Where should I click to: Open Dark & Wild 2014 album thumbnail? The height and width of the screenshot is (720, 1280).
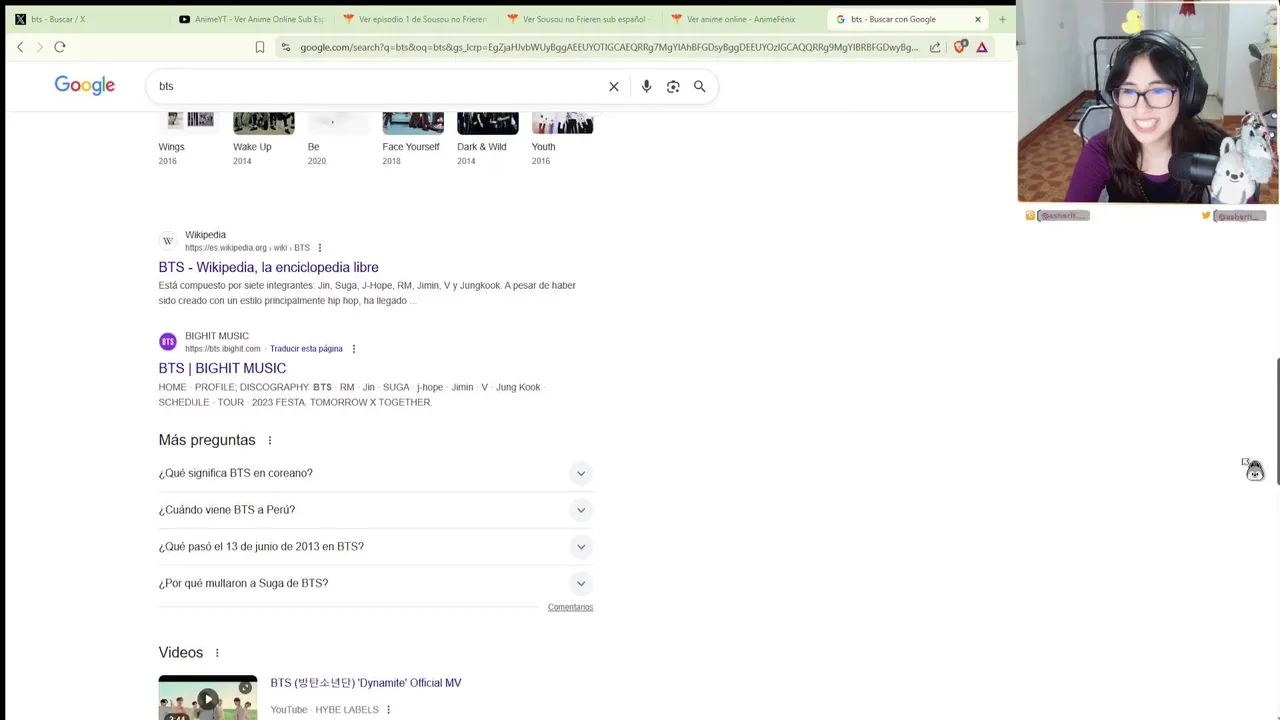coord(488,124)
